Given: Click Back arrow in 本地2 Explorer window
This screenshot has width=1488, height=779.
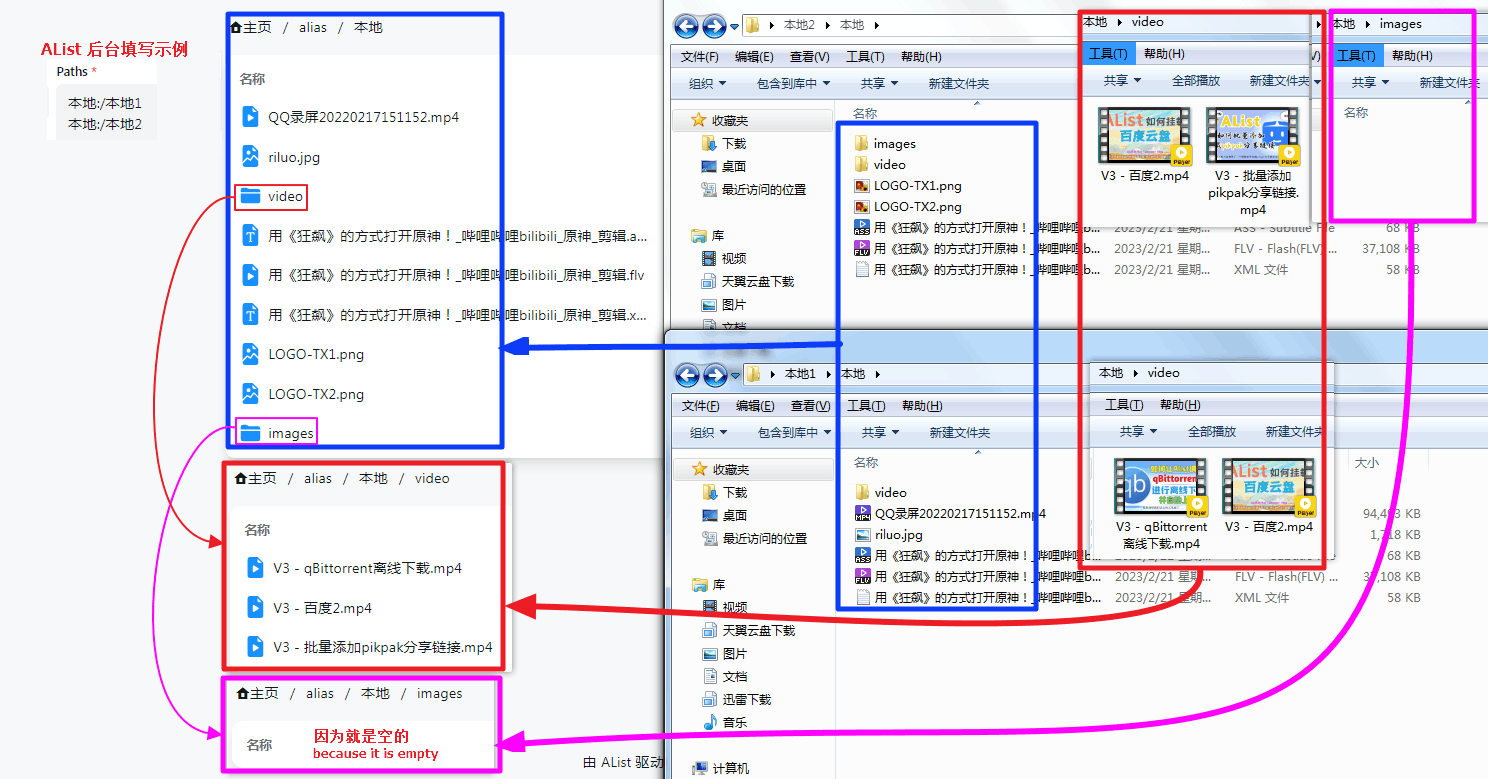Looking at the screenshot, I should coord(686,26).
